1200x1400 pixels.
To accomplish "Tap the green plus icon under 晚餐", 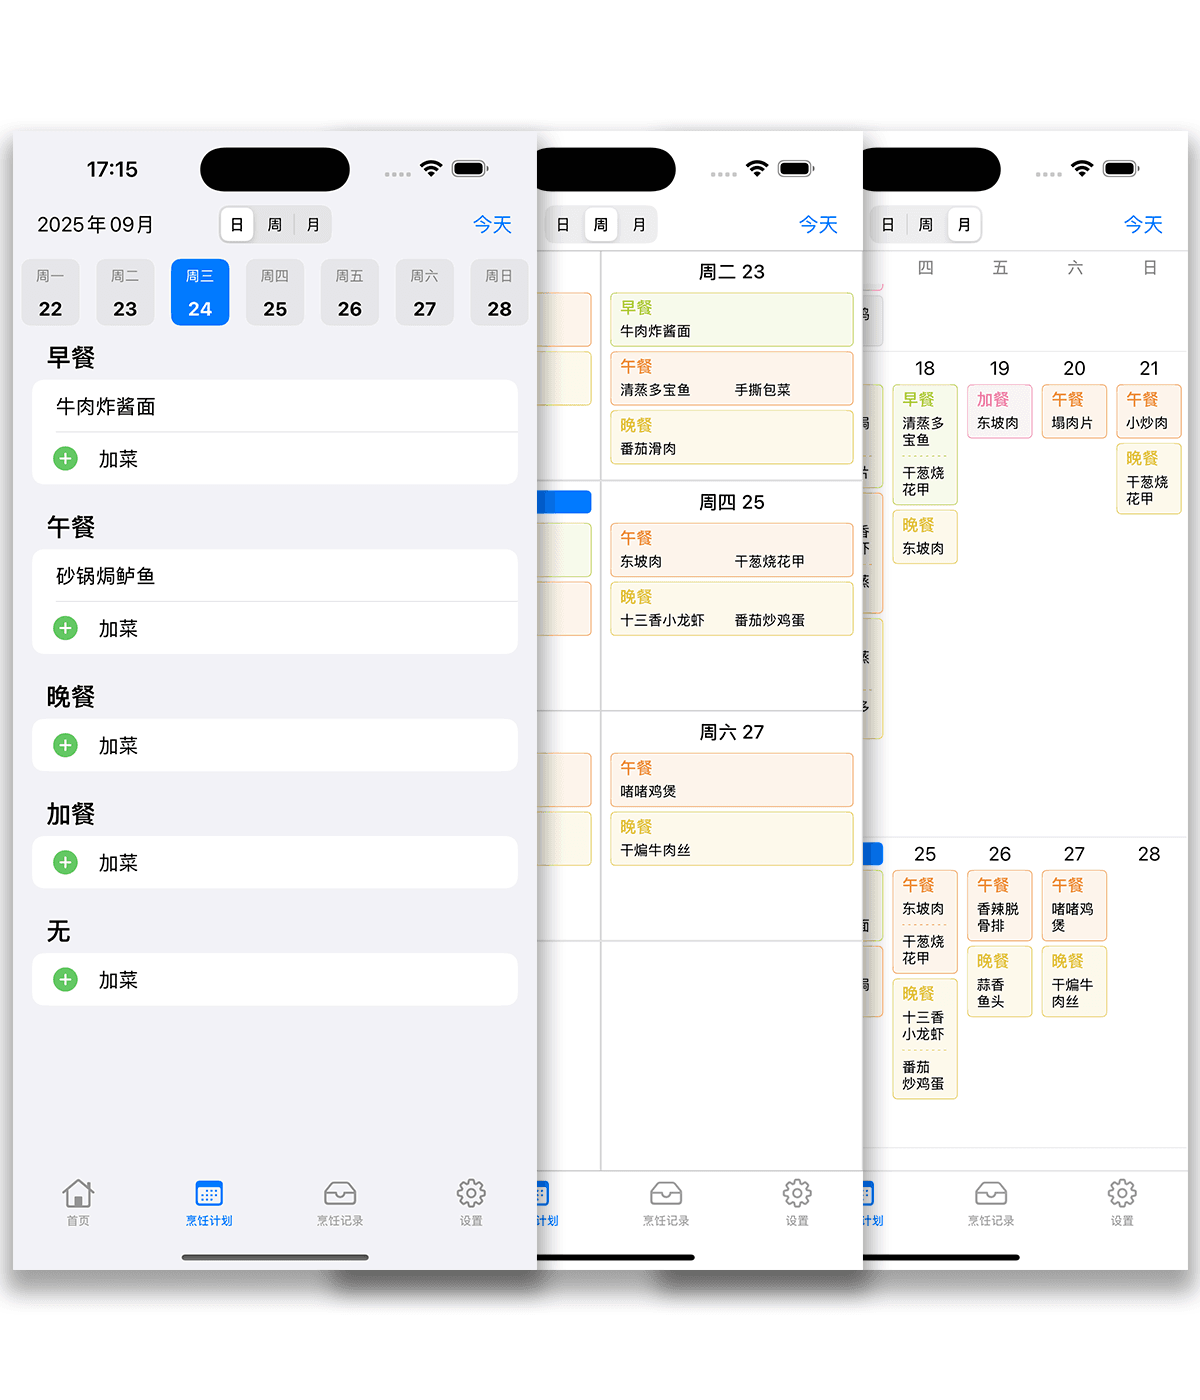I will coord(65,745).
